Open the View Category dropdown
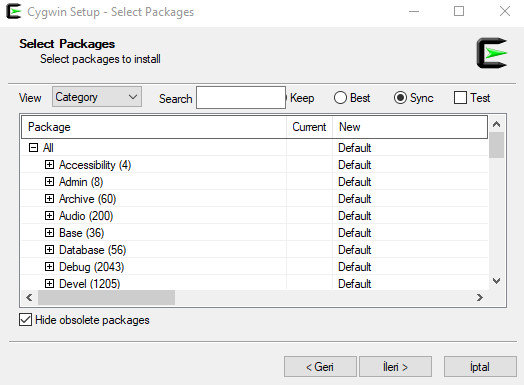This screenshot has height=385, width=524. pyautogui.click(x=97, y=97)
